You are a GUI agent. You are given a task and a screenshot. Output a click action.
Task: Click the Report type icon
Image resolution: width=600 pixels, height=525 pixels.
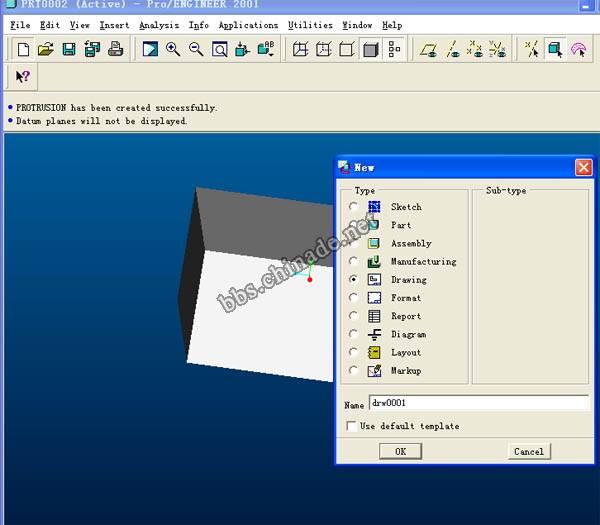click(374, 316)
